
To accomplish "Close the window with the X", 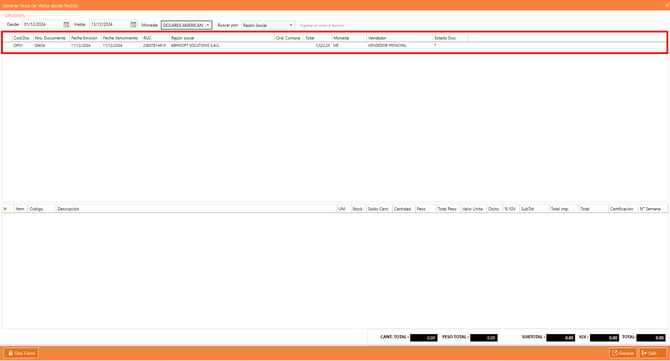I will point(667,6).
